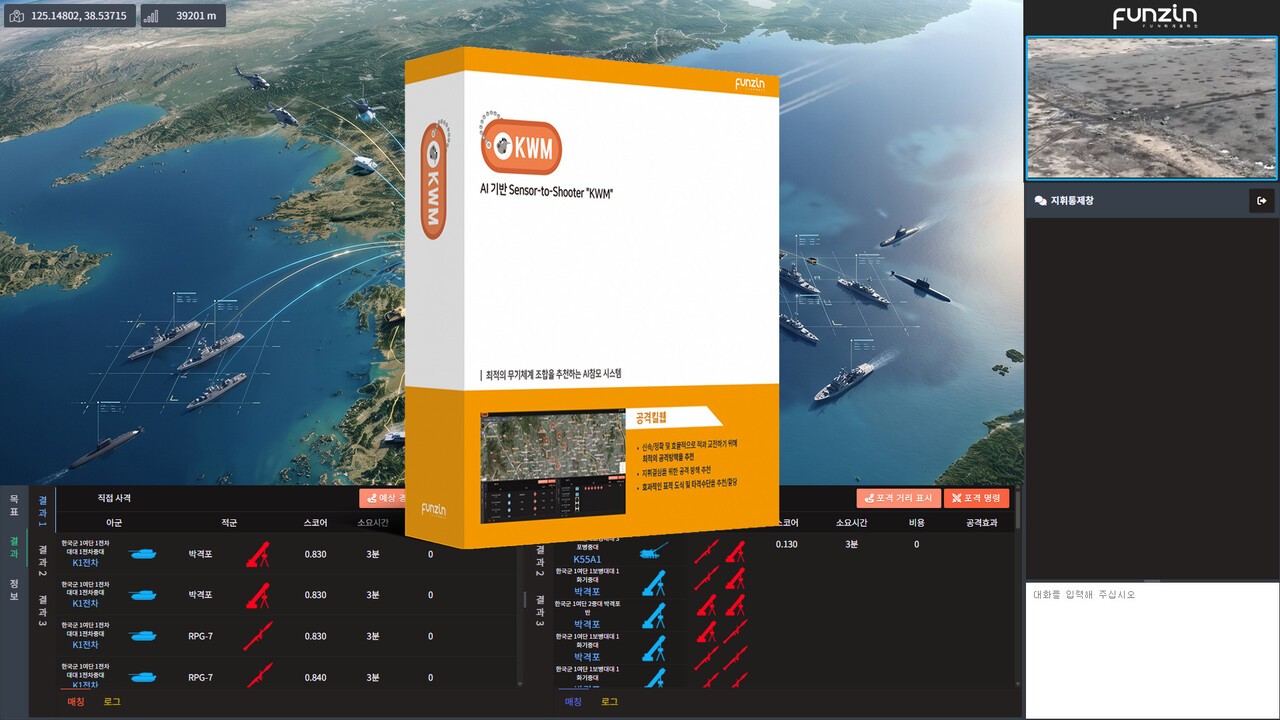Image resolution: width=1280 pixels, height=720 pixels.
Task: Click the K1전차 link in first row
Action: 85,563
